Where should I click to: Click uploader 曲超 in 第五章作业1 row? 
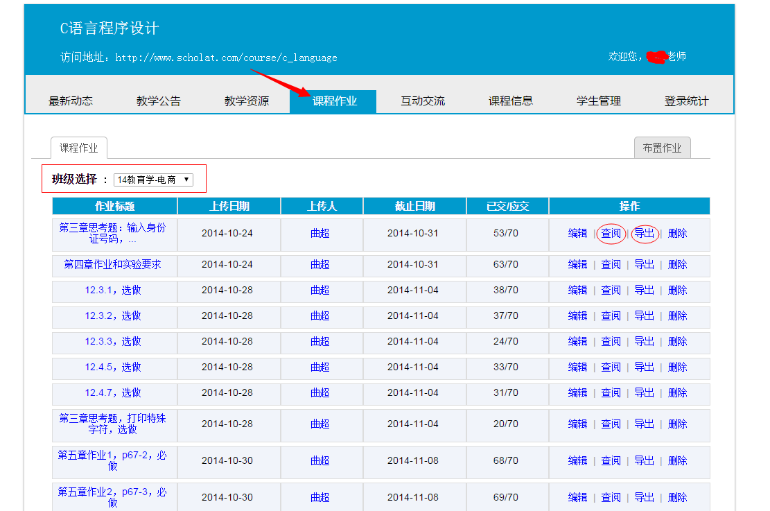point(320,460)
